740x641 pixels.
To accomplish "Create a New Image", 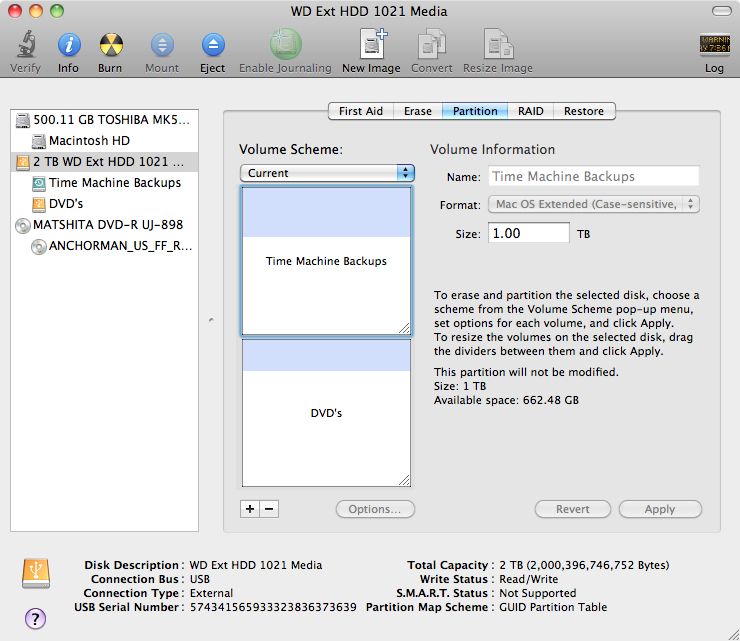I will pyautogui.click(x=373, y=43).
